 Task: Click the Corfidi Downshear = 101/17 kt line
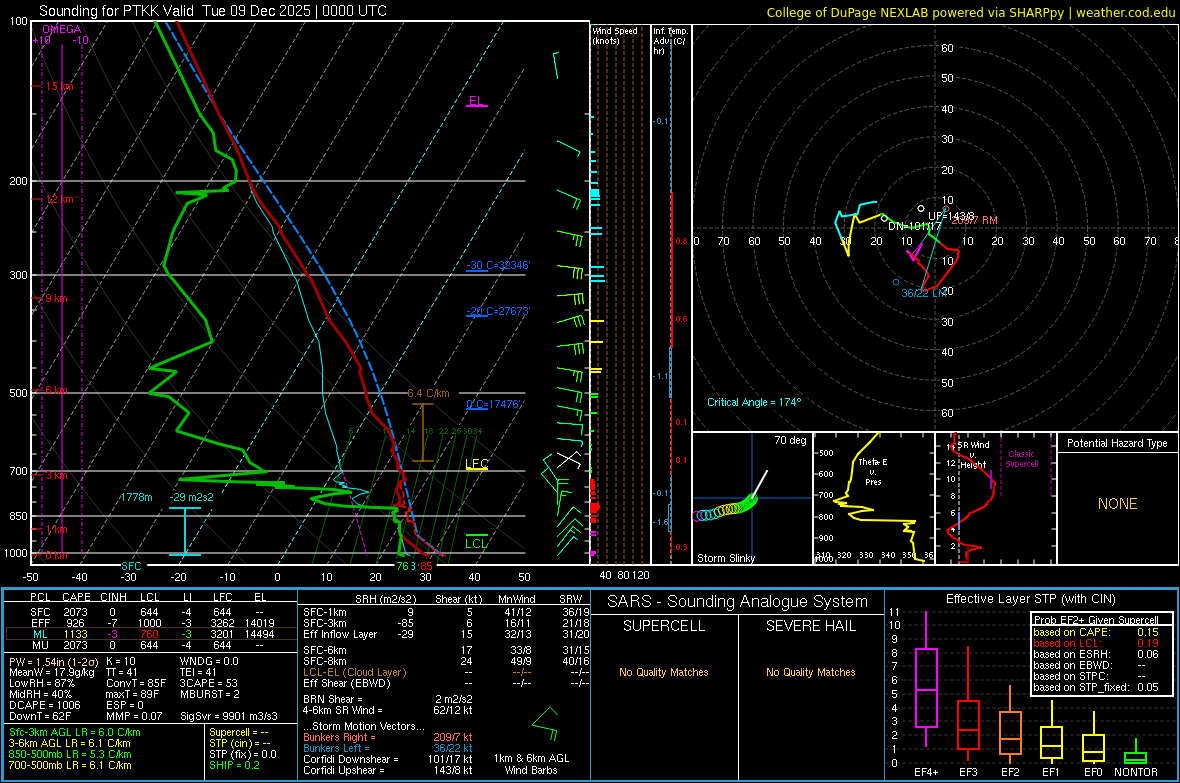388,759
